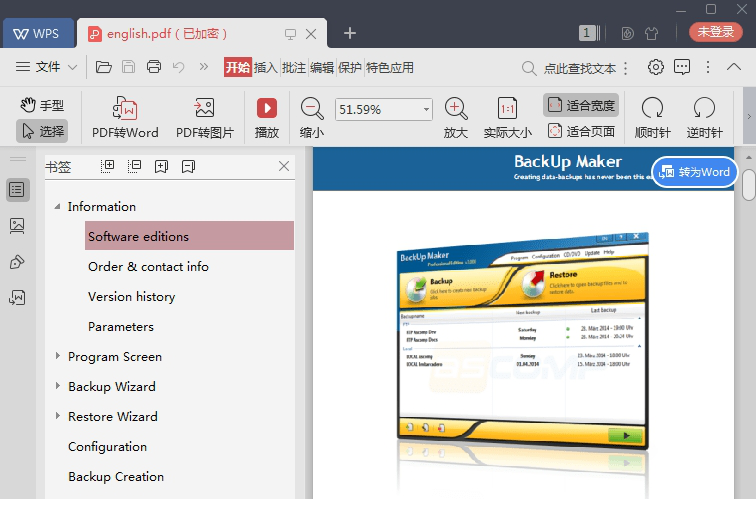The height and width of the screenshot is (518, 756).
Task: Click the feedback chat bubble icon
Action: 682,67
